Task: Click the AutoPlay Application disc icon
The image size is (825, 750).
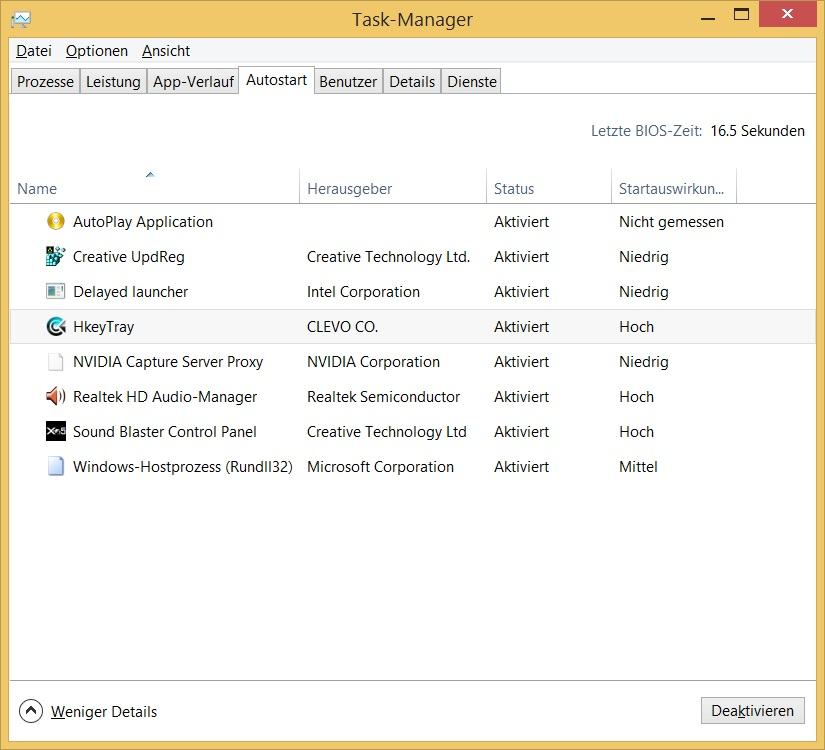Action: click(56, 222)
